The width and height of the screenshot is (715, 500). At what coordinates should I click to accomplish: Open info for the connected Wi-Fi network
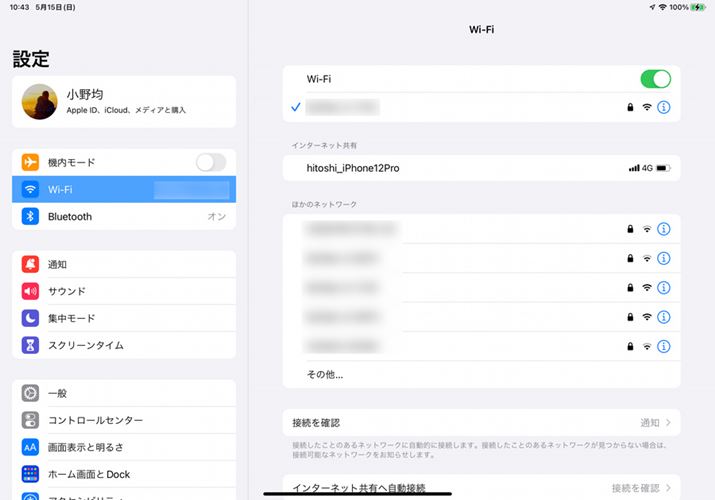click(663, 108)
